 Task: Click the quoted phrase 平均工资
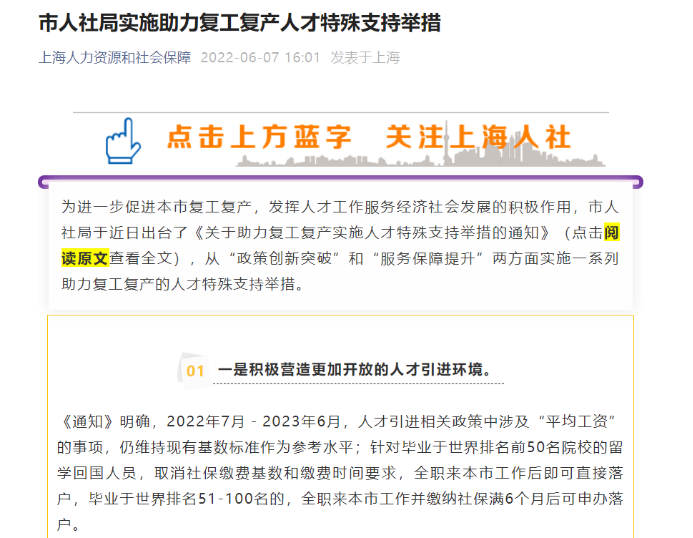(576, 421)
